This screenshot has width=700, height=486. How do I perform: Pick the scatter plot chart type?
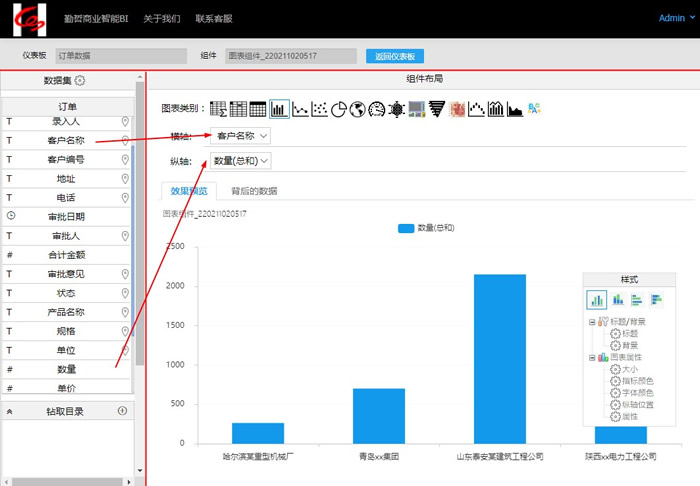pos(319,109)
